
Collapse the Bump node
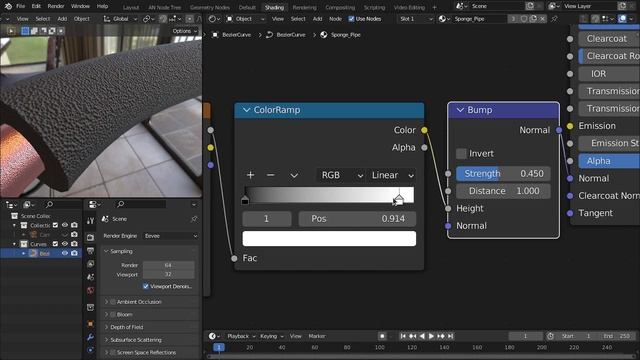pyautogui.click(x=460, y=110)
